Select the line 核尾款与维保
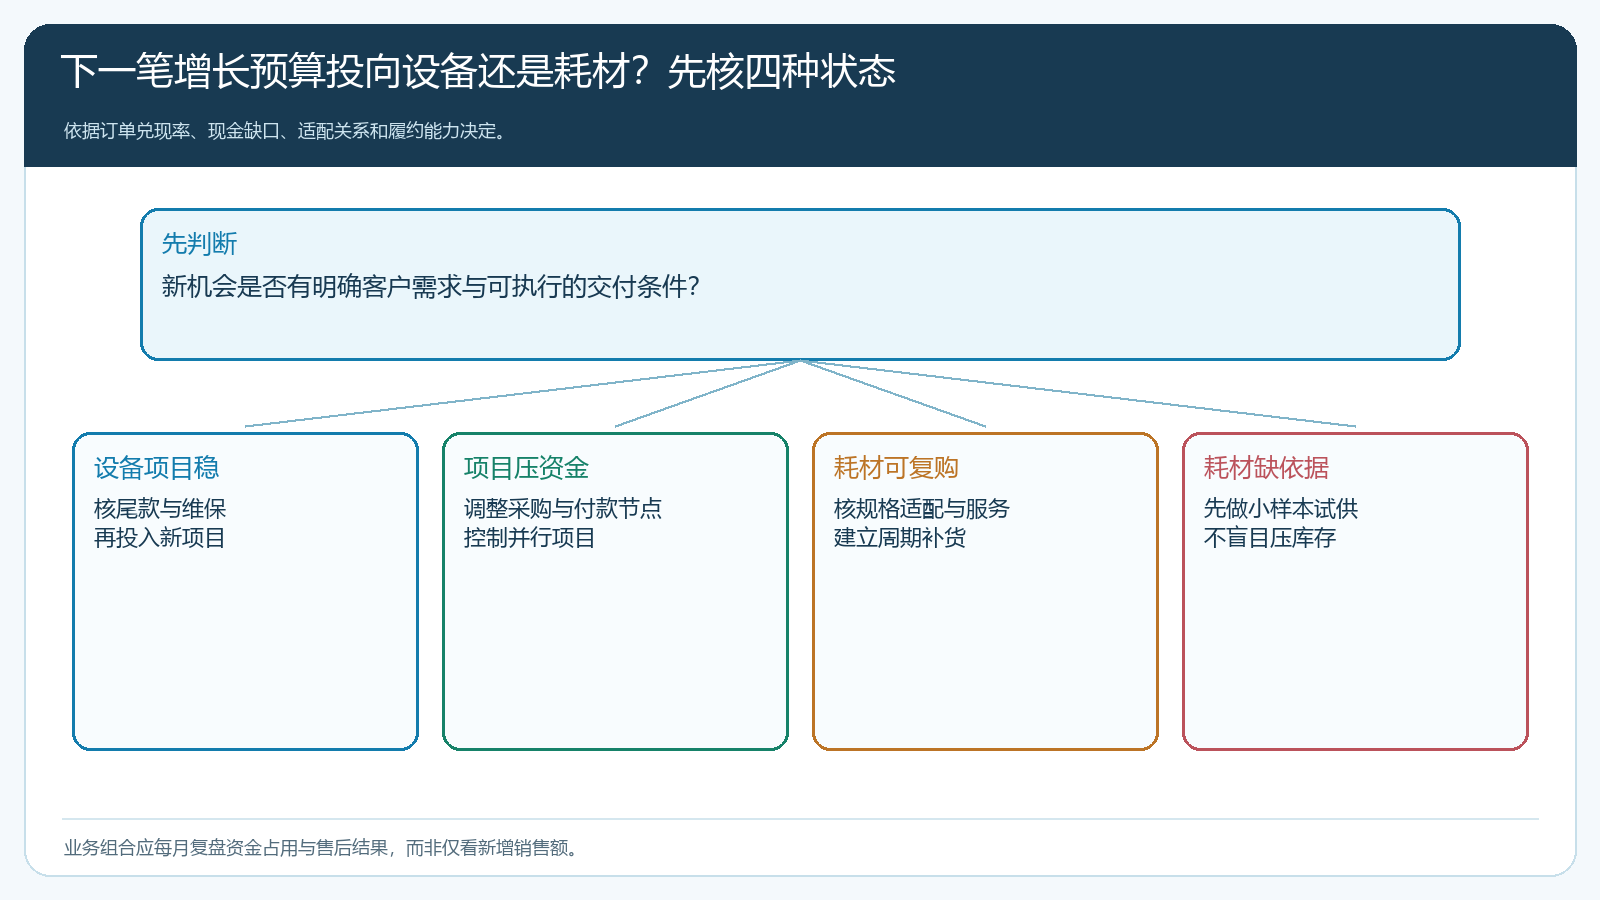Viewport: 1600px width, 900px height. [x=160, y=508]
